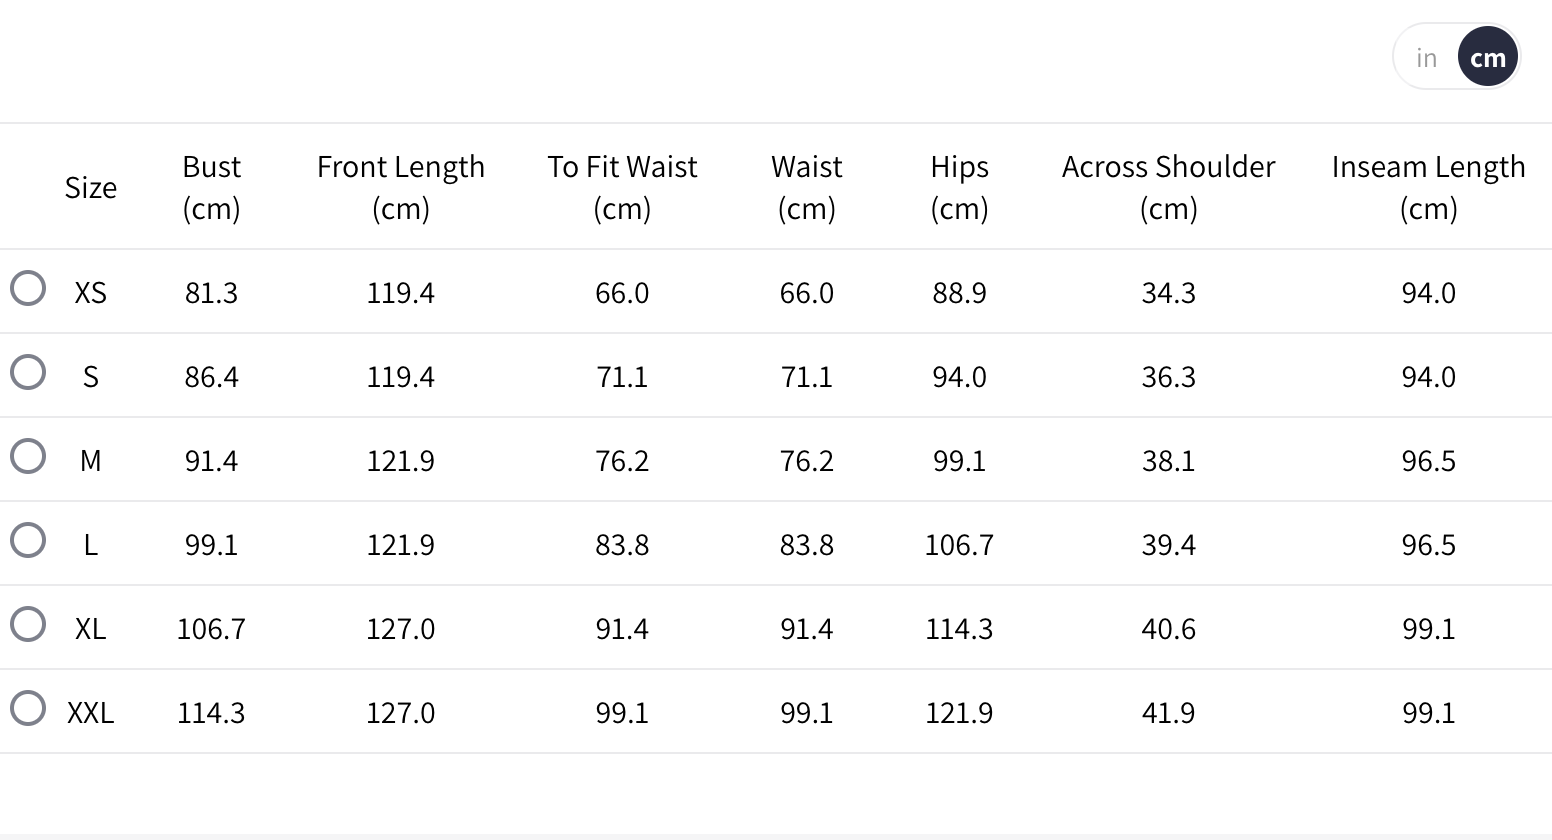Click the Waist (cm) column header
Screen dimensions: 1552x840
(x=806, y=187)
